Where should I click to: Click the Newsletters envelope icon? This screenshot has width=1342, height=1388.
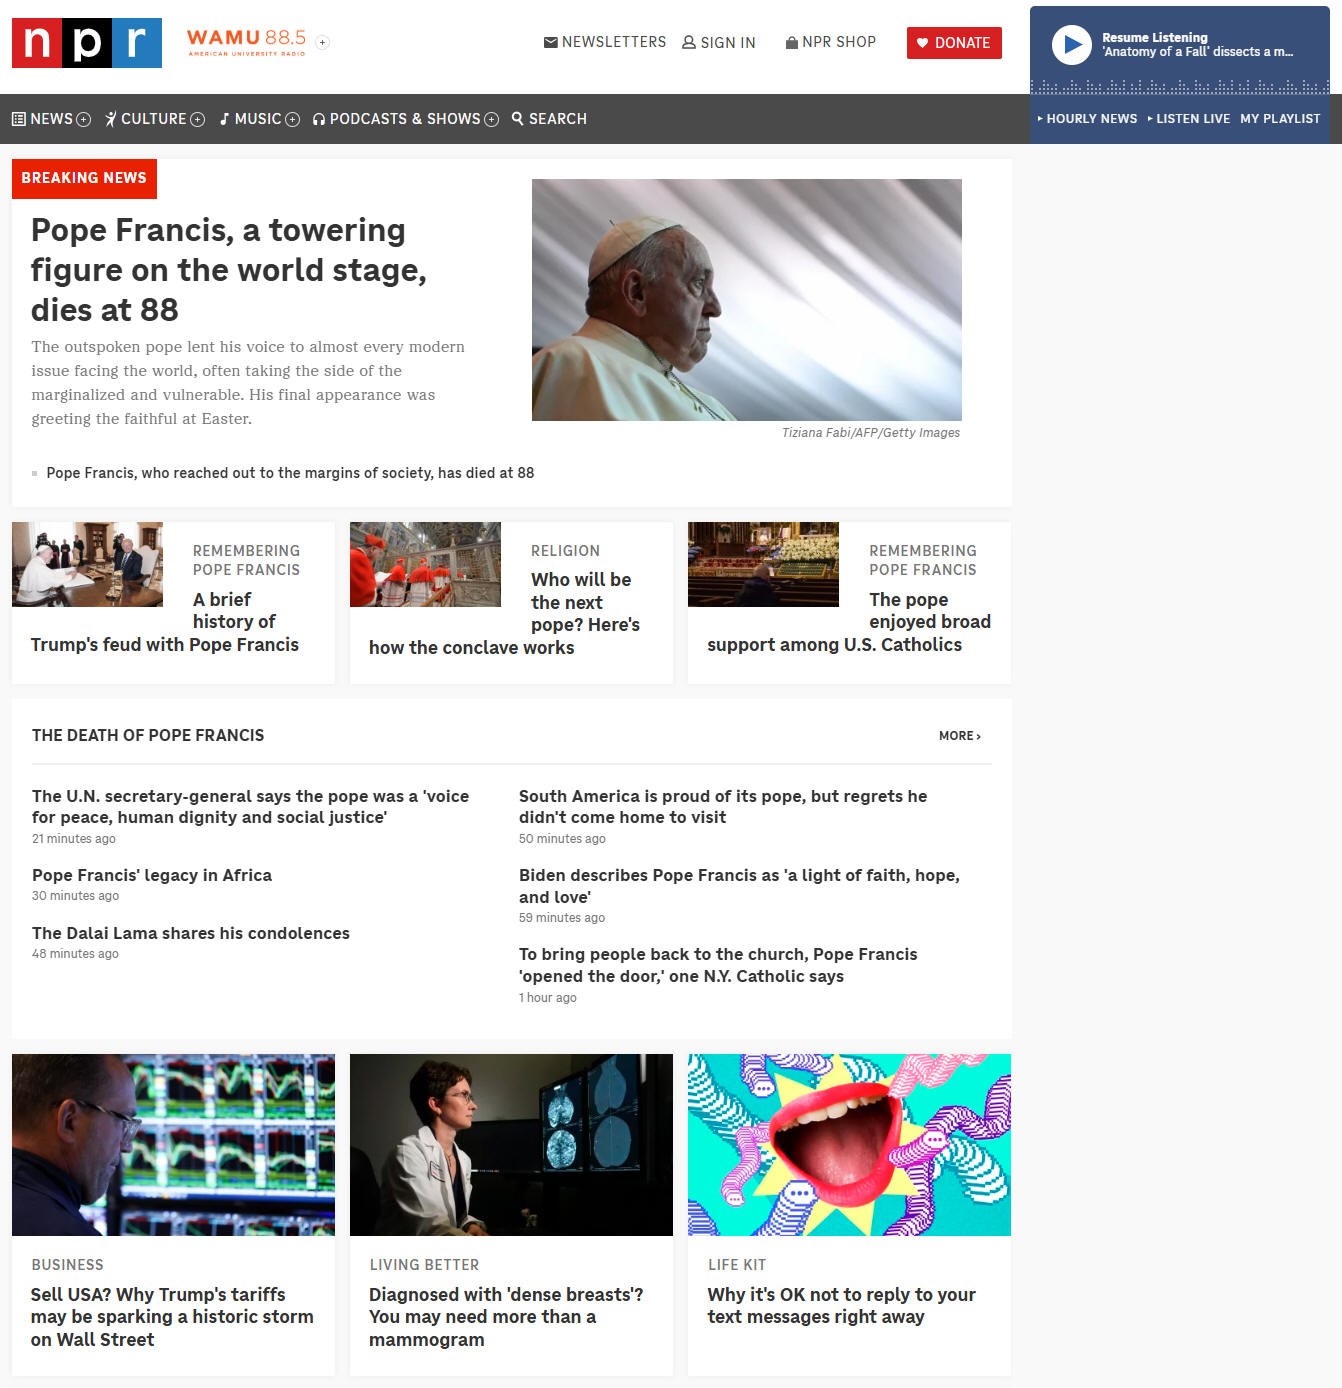[550, 42]
